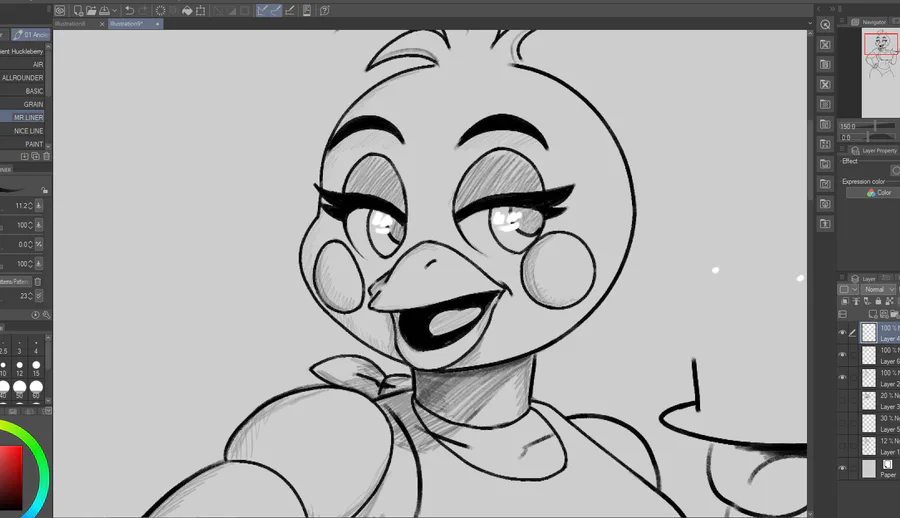The width and height of the screenshot is (900, 518).
Task: Pick brush size preset 12
Action: tap(20, 368)
